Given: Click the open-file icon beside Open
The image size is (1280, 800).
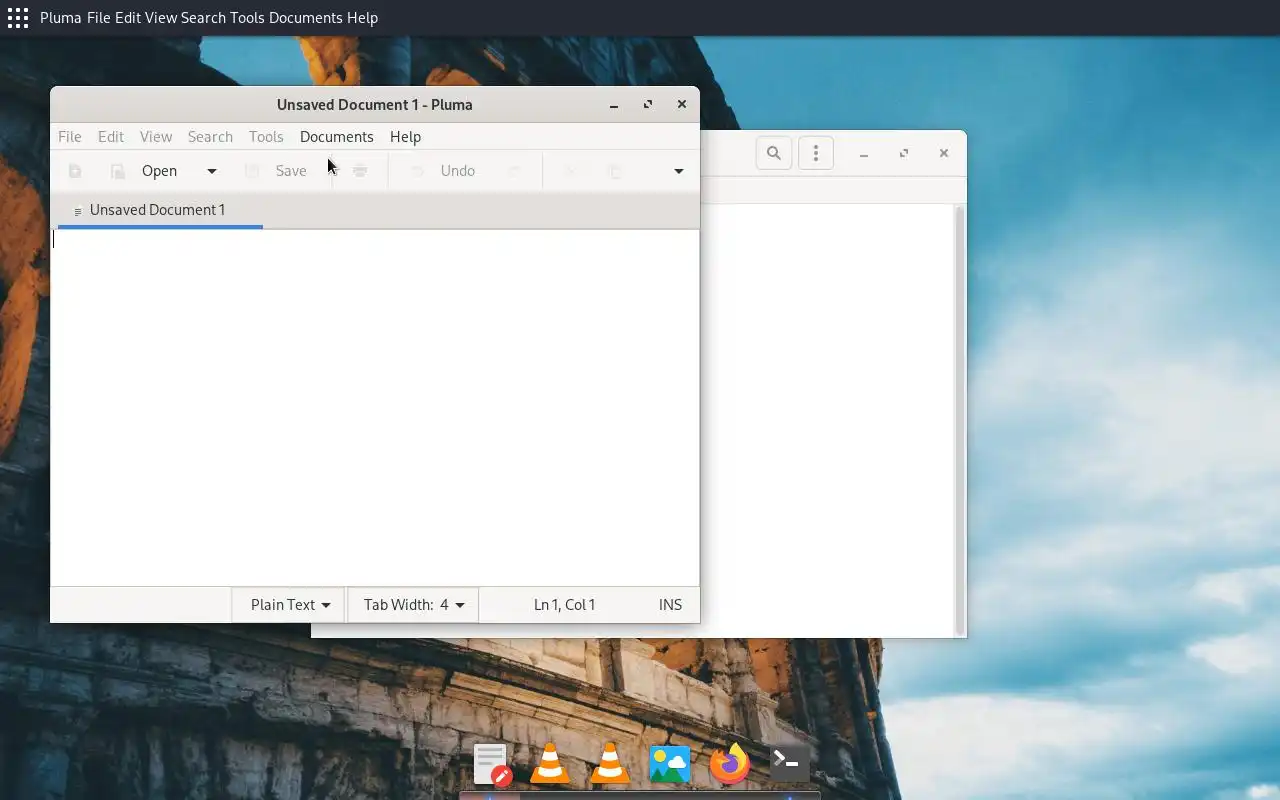Looking at the screenshot, I should pos(117,171).
